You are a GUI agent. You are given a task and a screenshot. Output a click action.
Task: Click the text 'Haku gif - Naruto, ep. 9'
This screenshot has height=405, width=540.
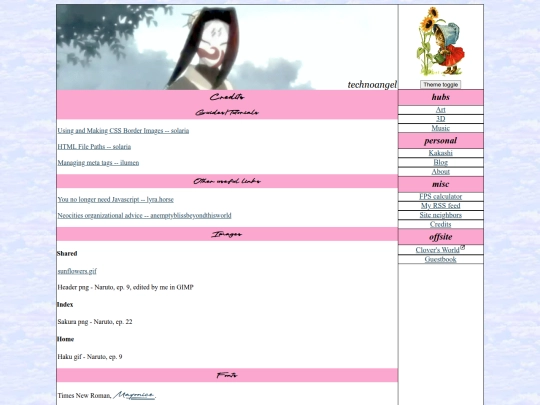point(90,357)
